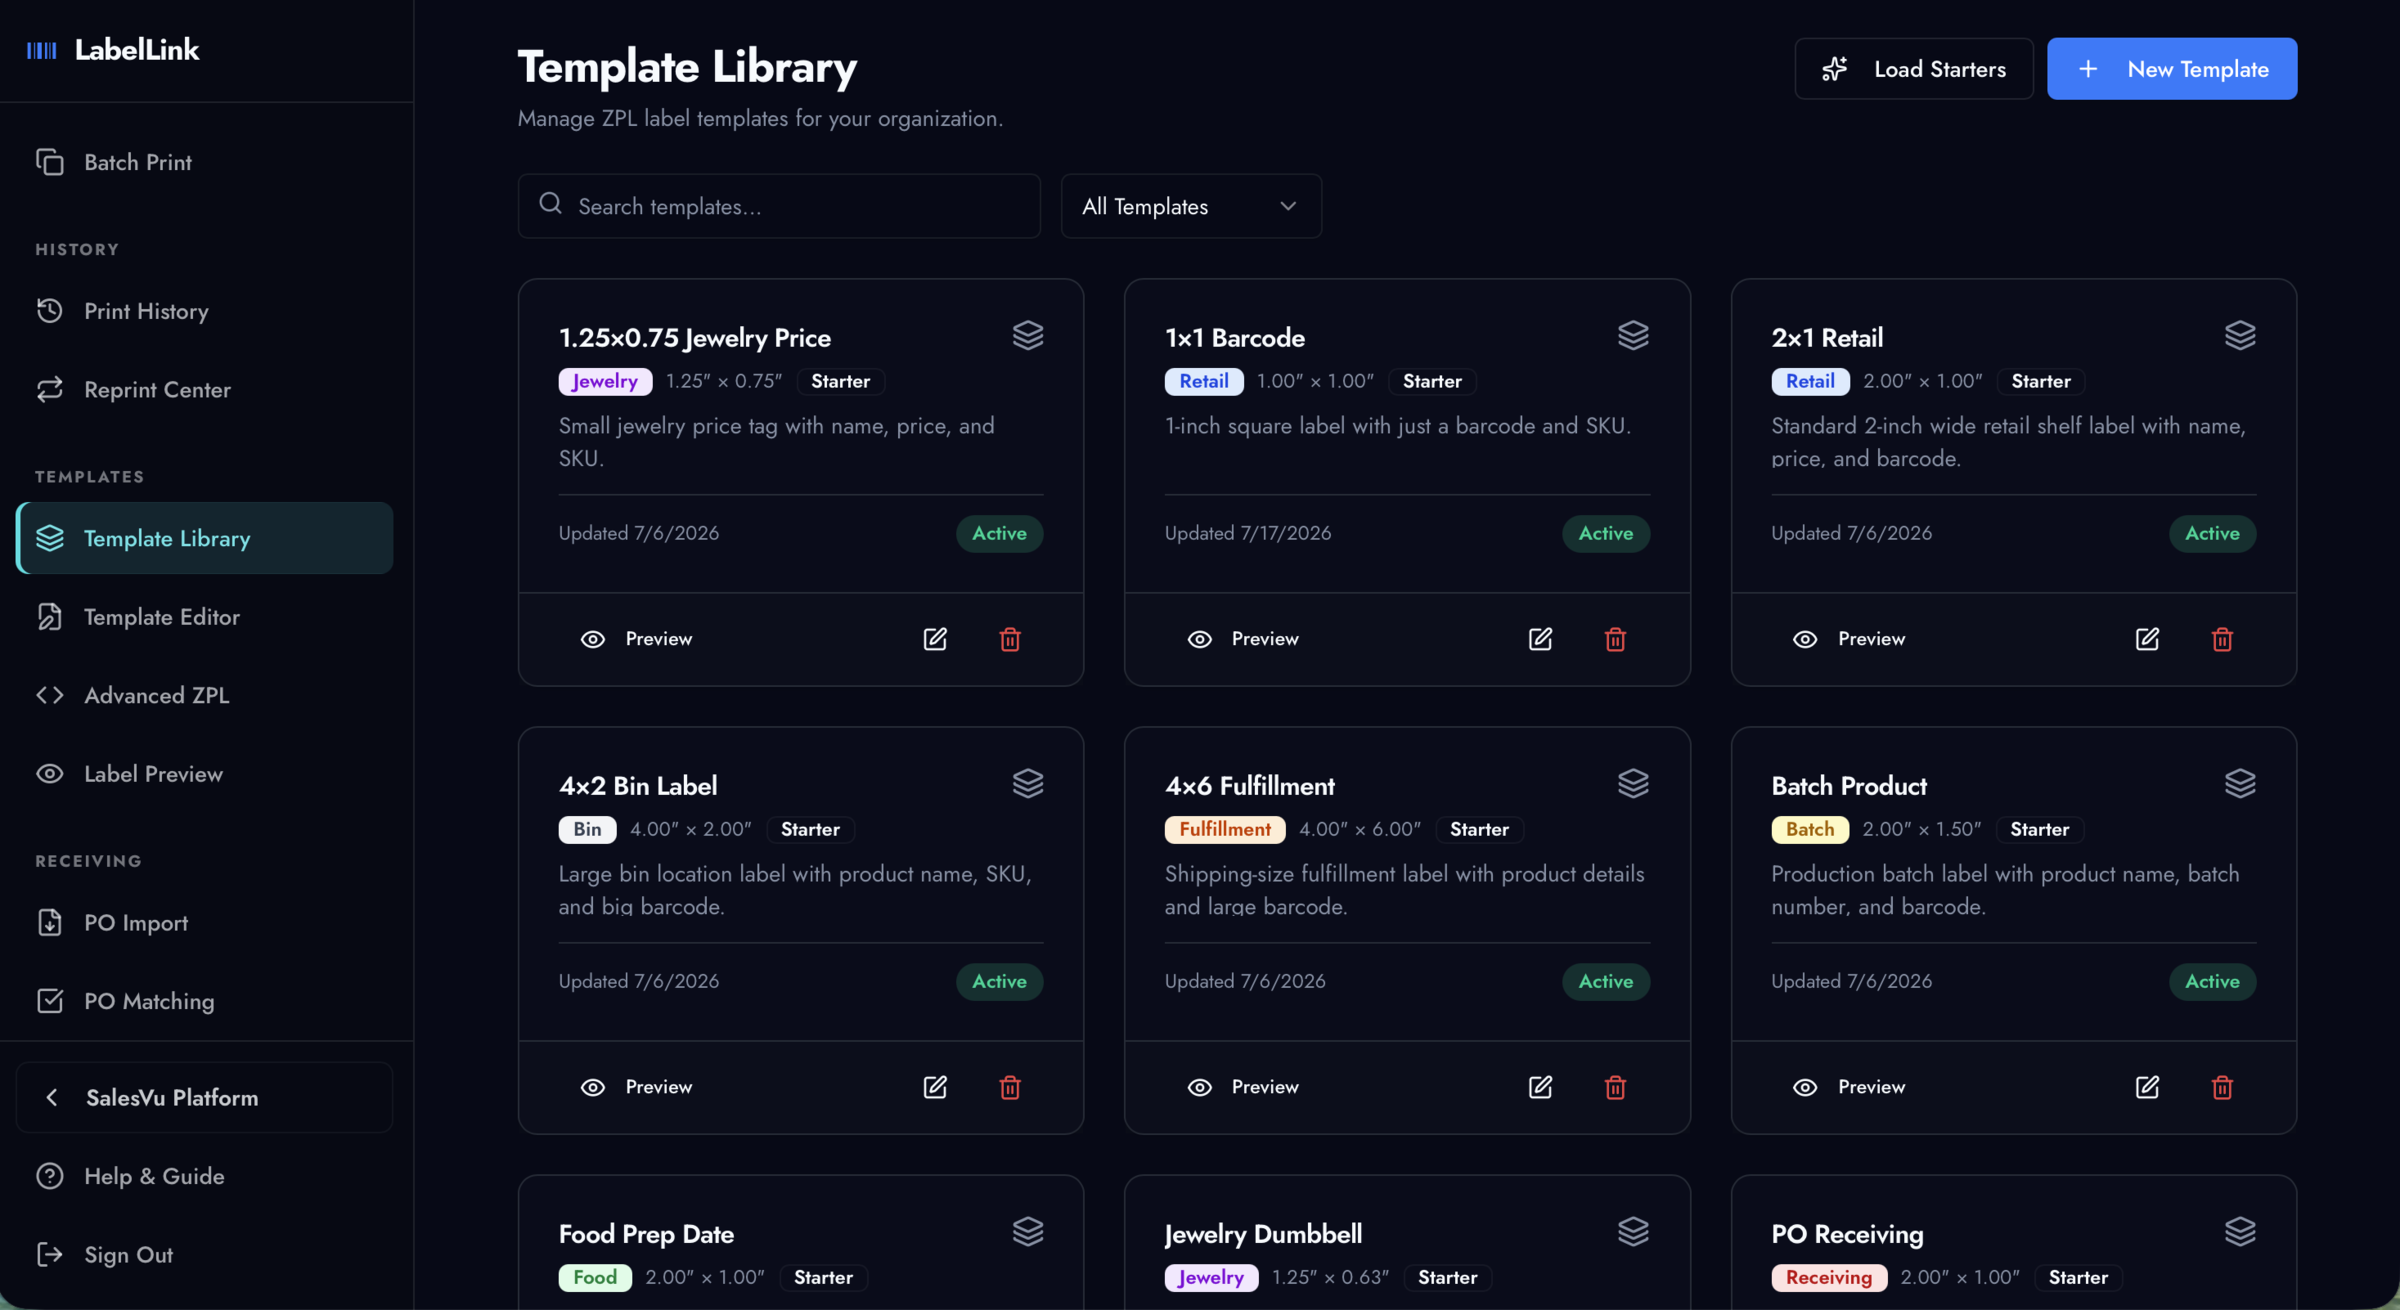Screen dimensions: 2400x1310
Task: Click the LabelLink barcode logo icon
Action: 42,50
